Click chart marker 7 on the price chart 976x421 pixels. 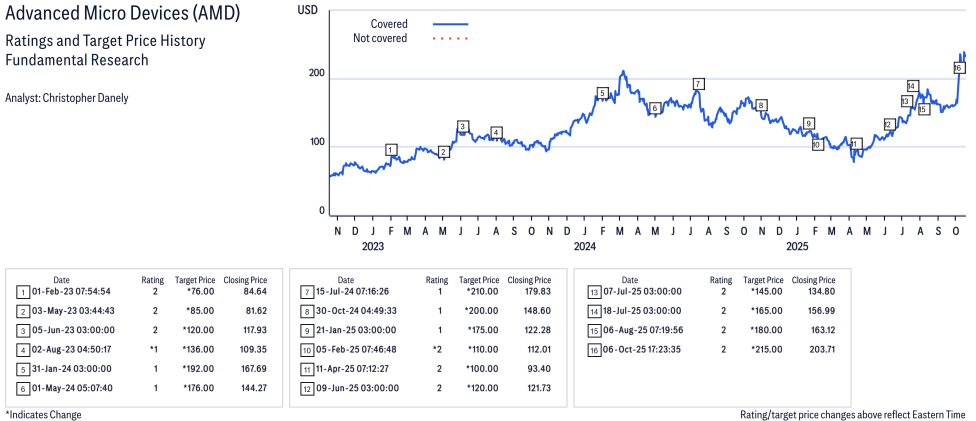click(x=698, y=84)
